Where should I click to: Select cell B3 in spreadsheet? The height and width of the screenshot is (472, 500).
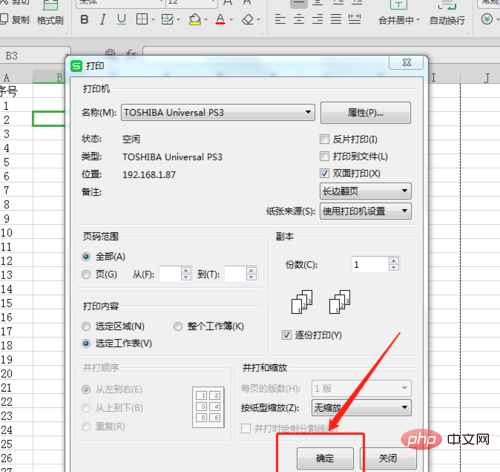49,119
